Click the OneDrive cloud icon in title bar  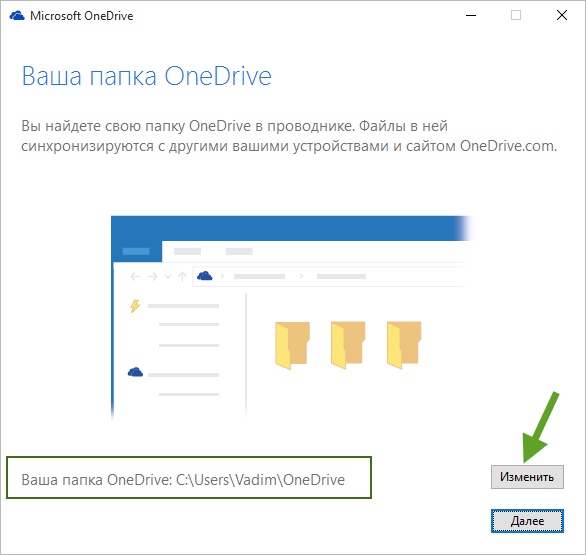click(17, 16)
